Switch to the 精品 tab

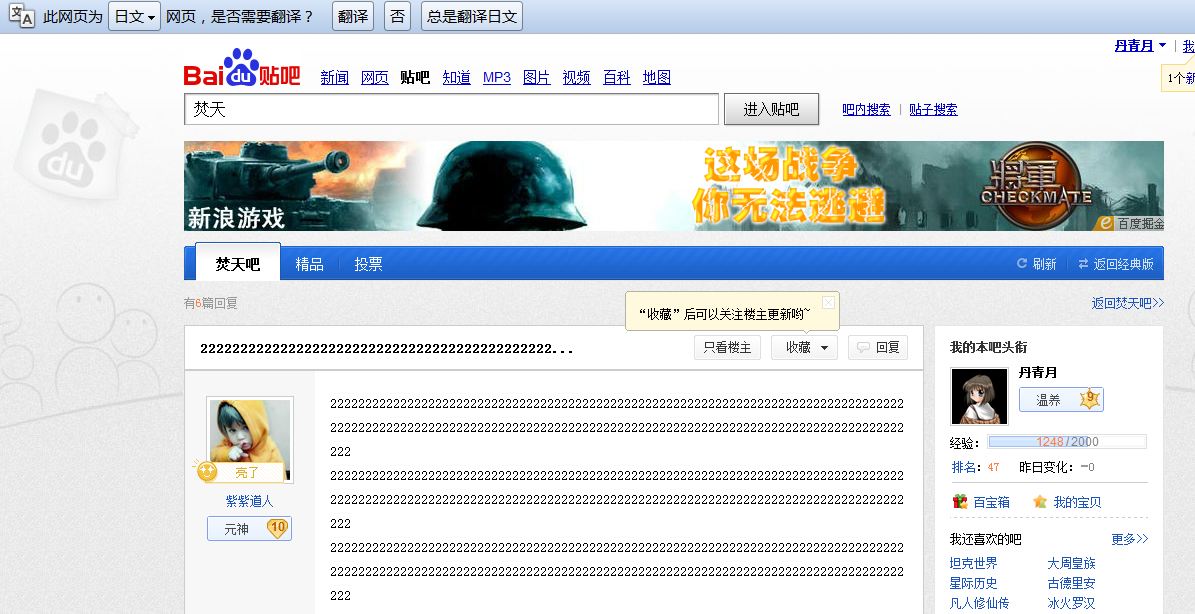click(309, 264)
